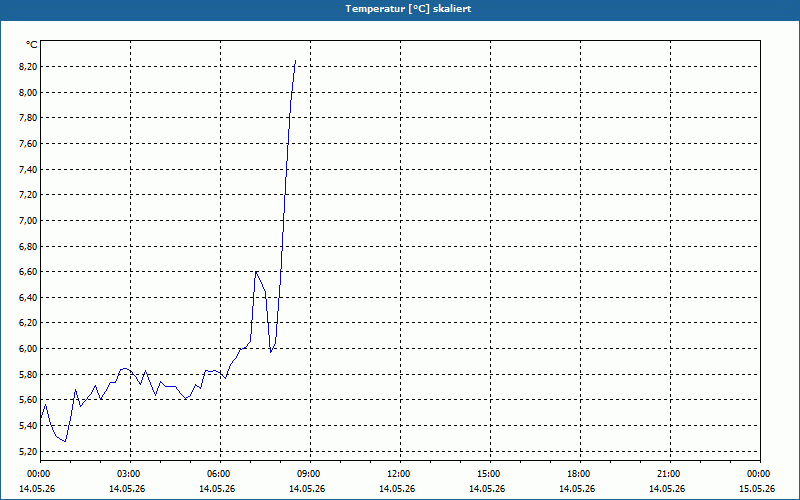800x500 pixels.
Task: Pick the 21:00 time label
Action: [x=670, y=474]
